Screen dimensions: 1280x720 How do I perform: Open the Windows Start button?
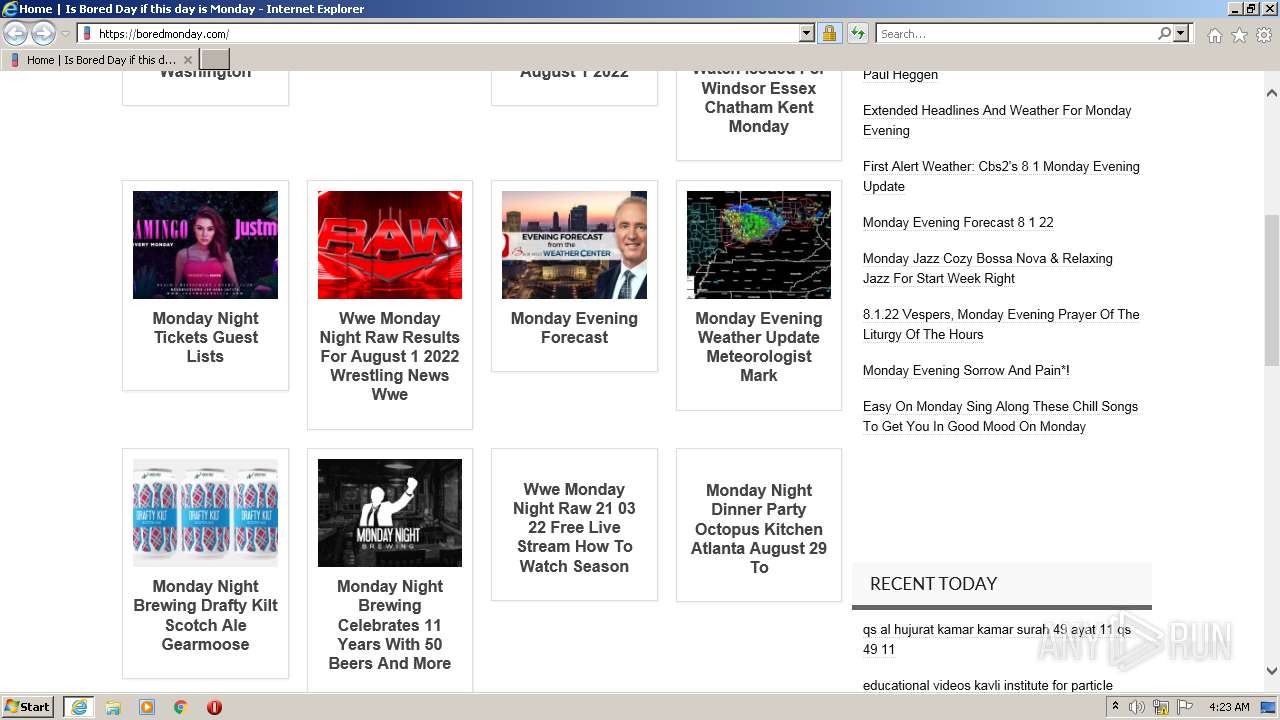coord(28,707)
